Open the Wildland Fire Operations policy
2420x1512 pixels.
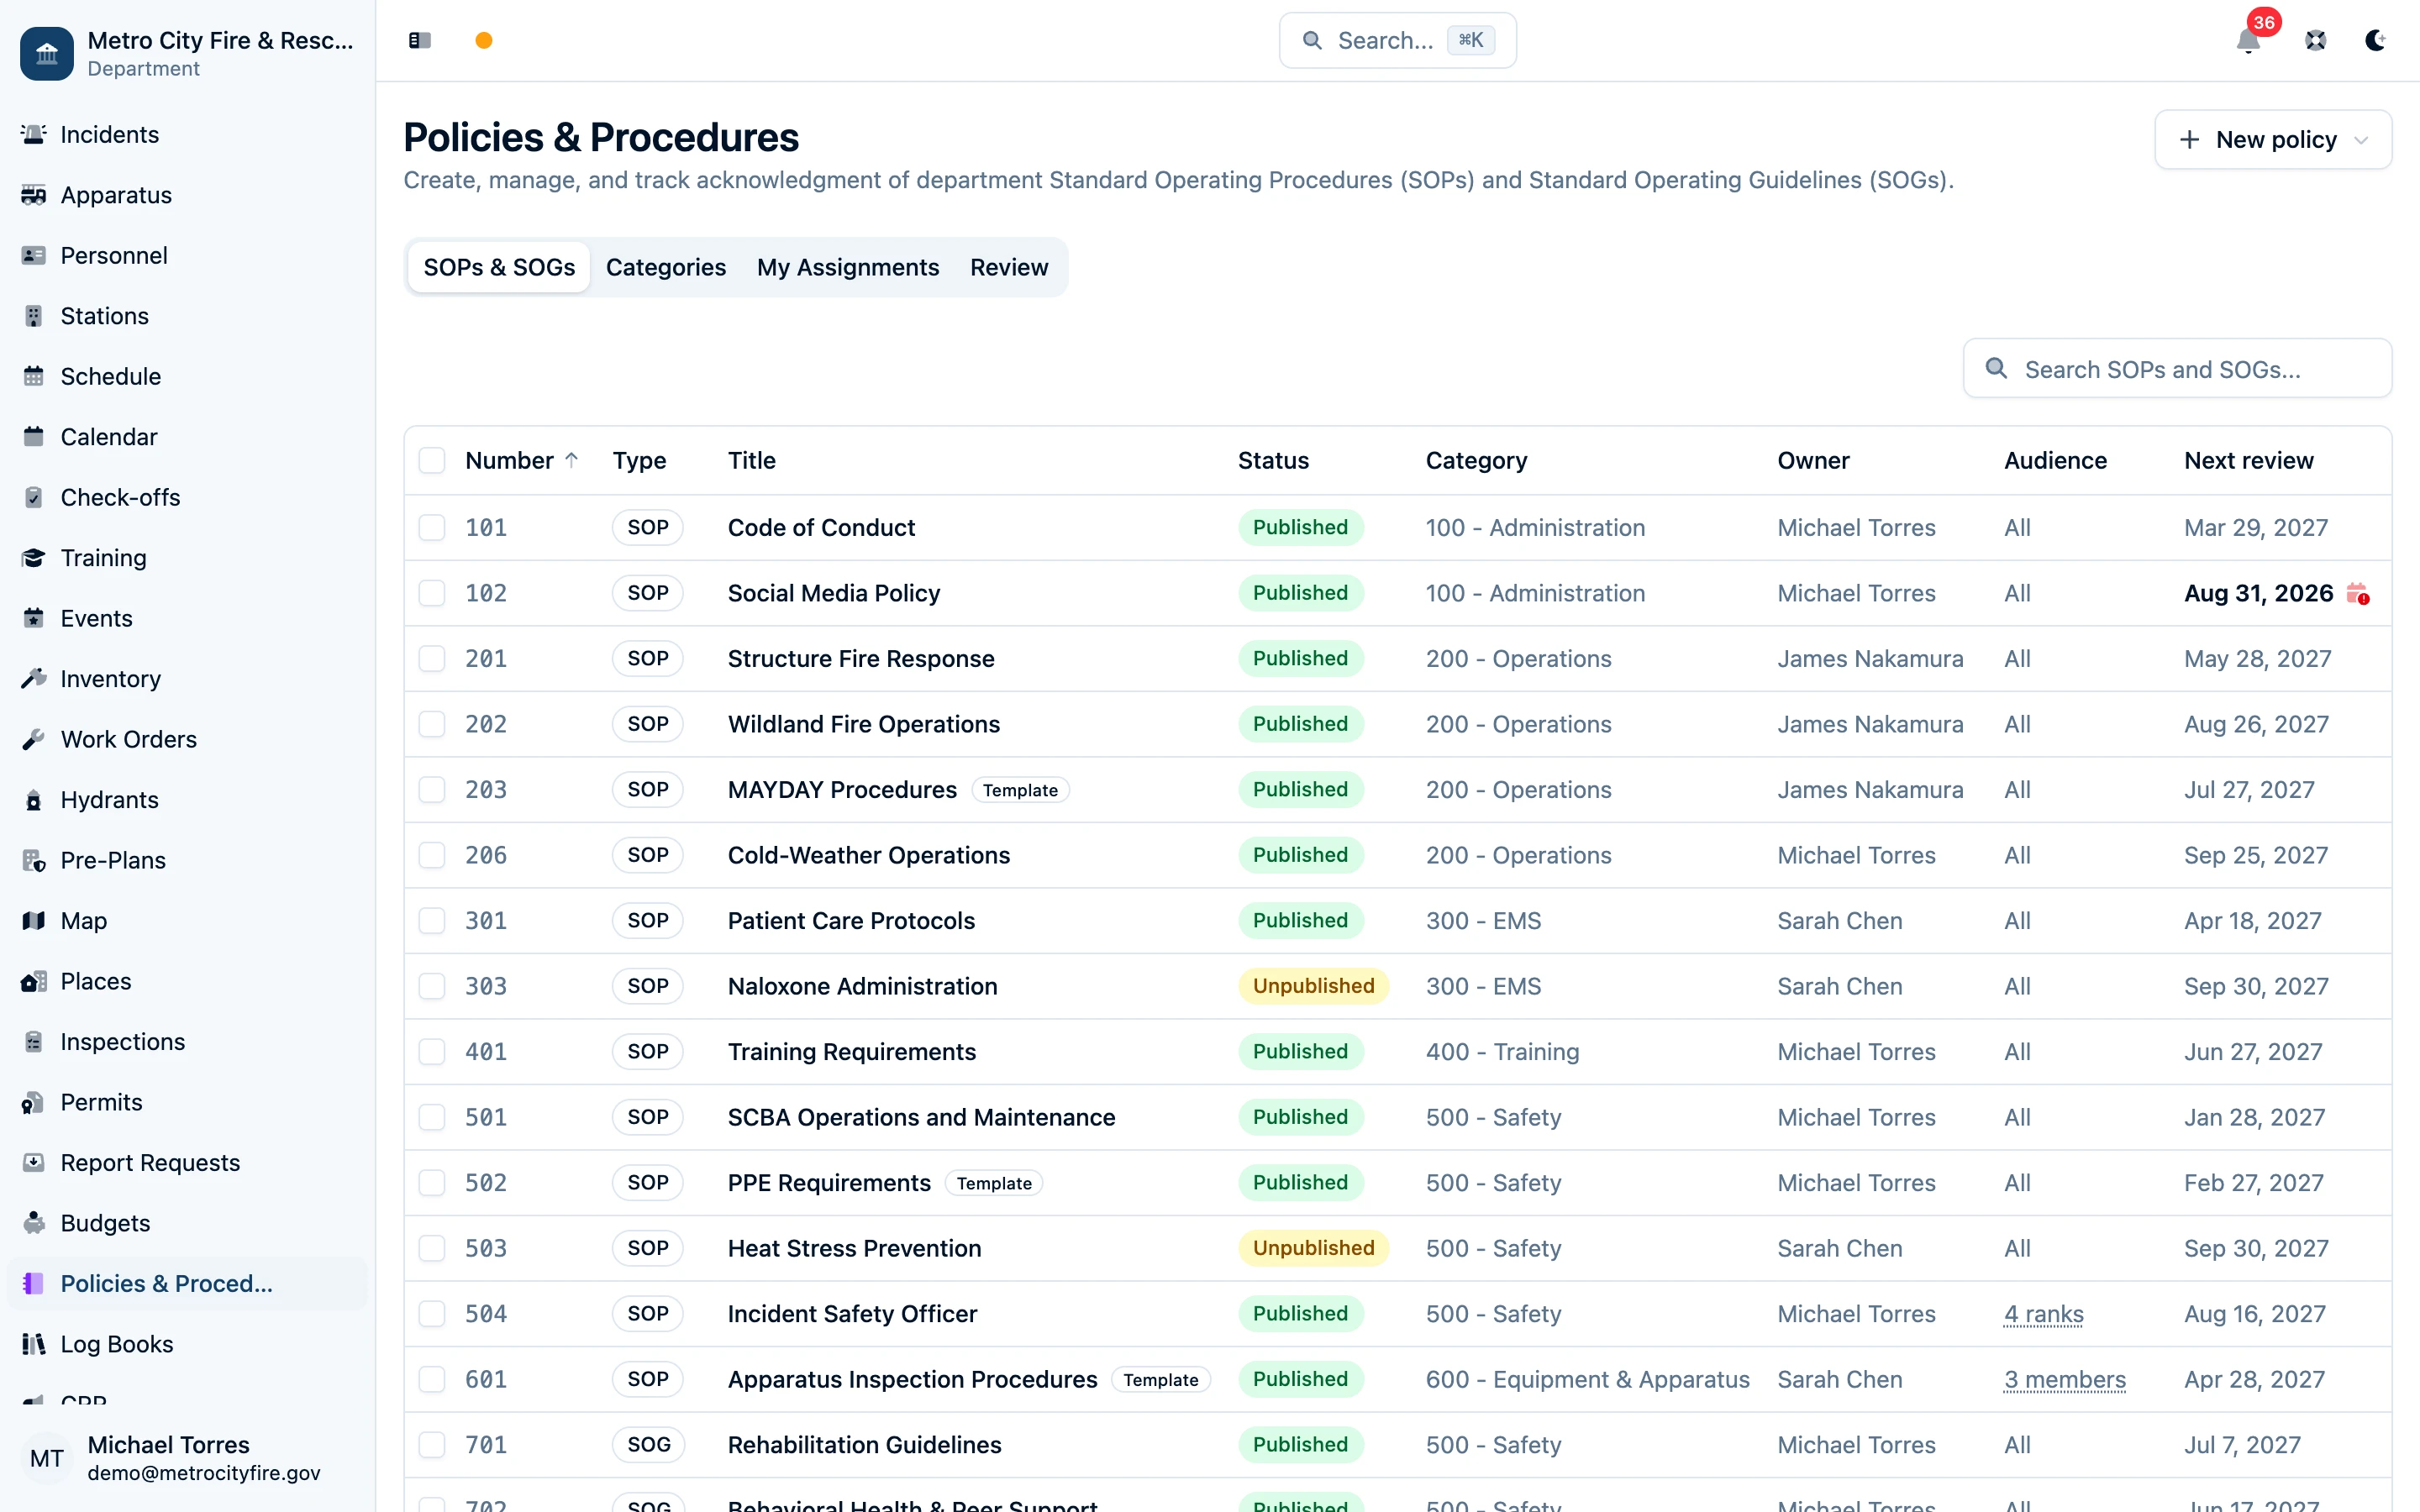(x=864, y=724)
